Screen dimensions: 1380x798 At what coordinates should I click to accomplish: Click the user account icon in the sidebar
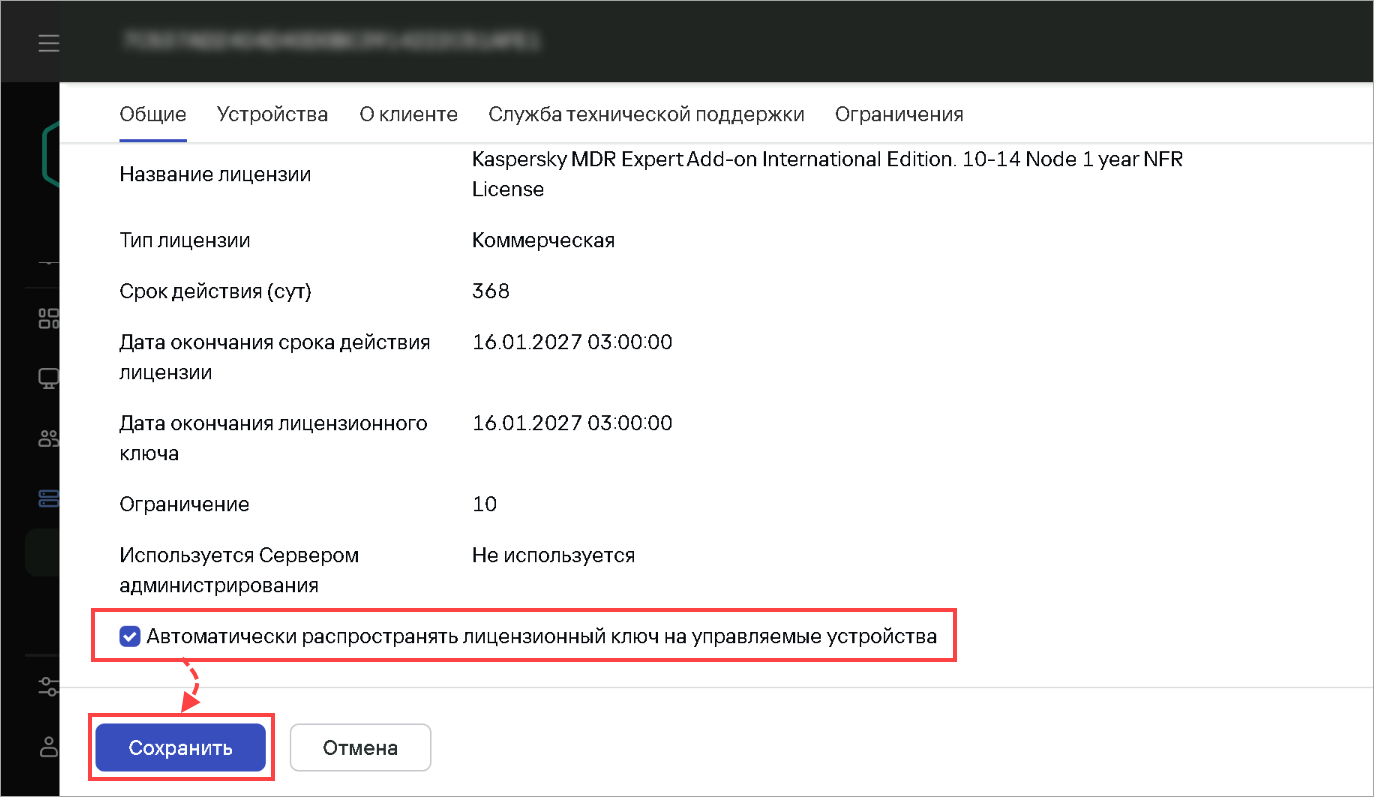coord(48,745)
